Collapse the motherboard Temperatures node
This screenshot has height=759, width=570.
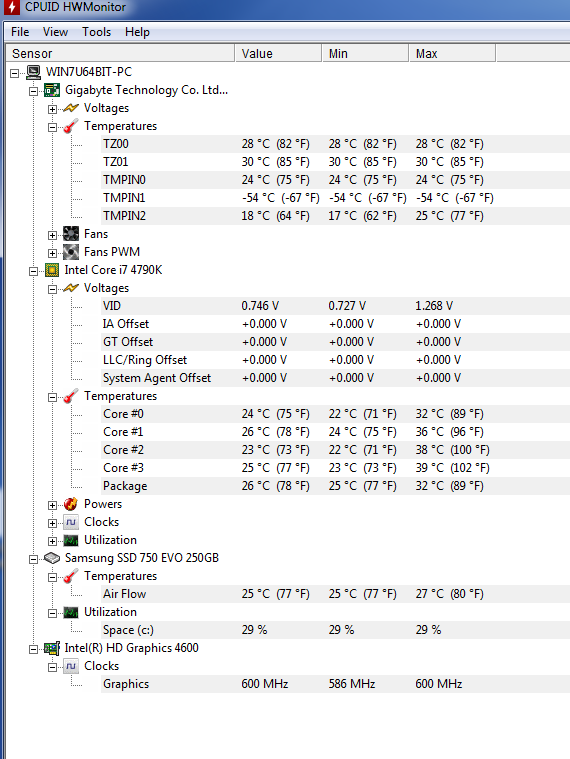tap(52, 128)
